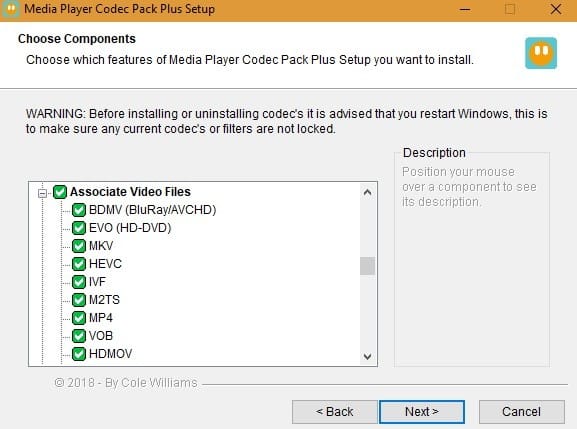This screenshot has height=429, width=577.
Task: Go to the next setup step
Action: click(x=422, y=411)
